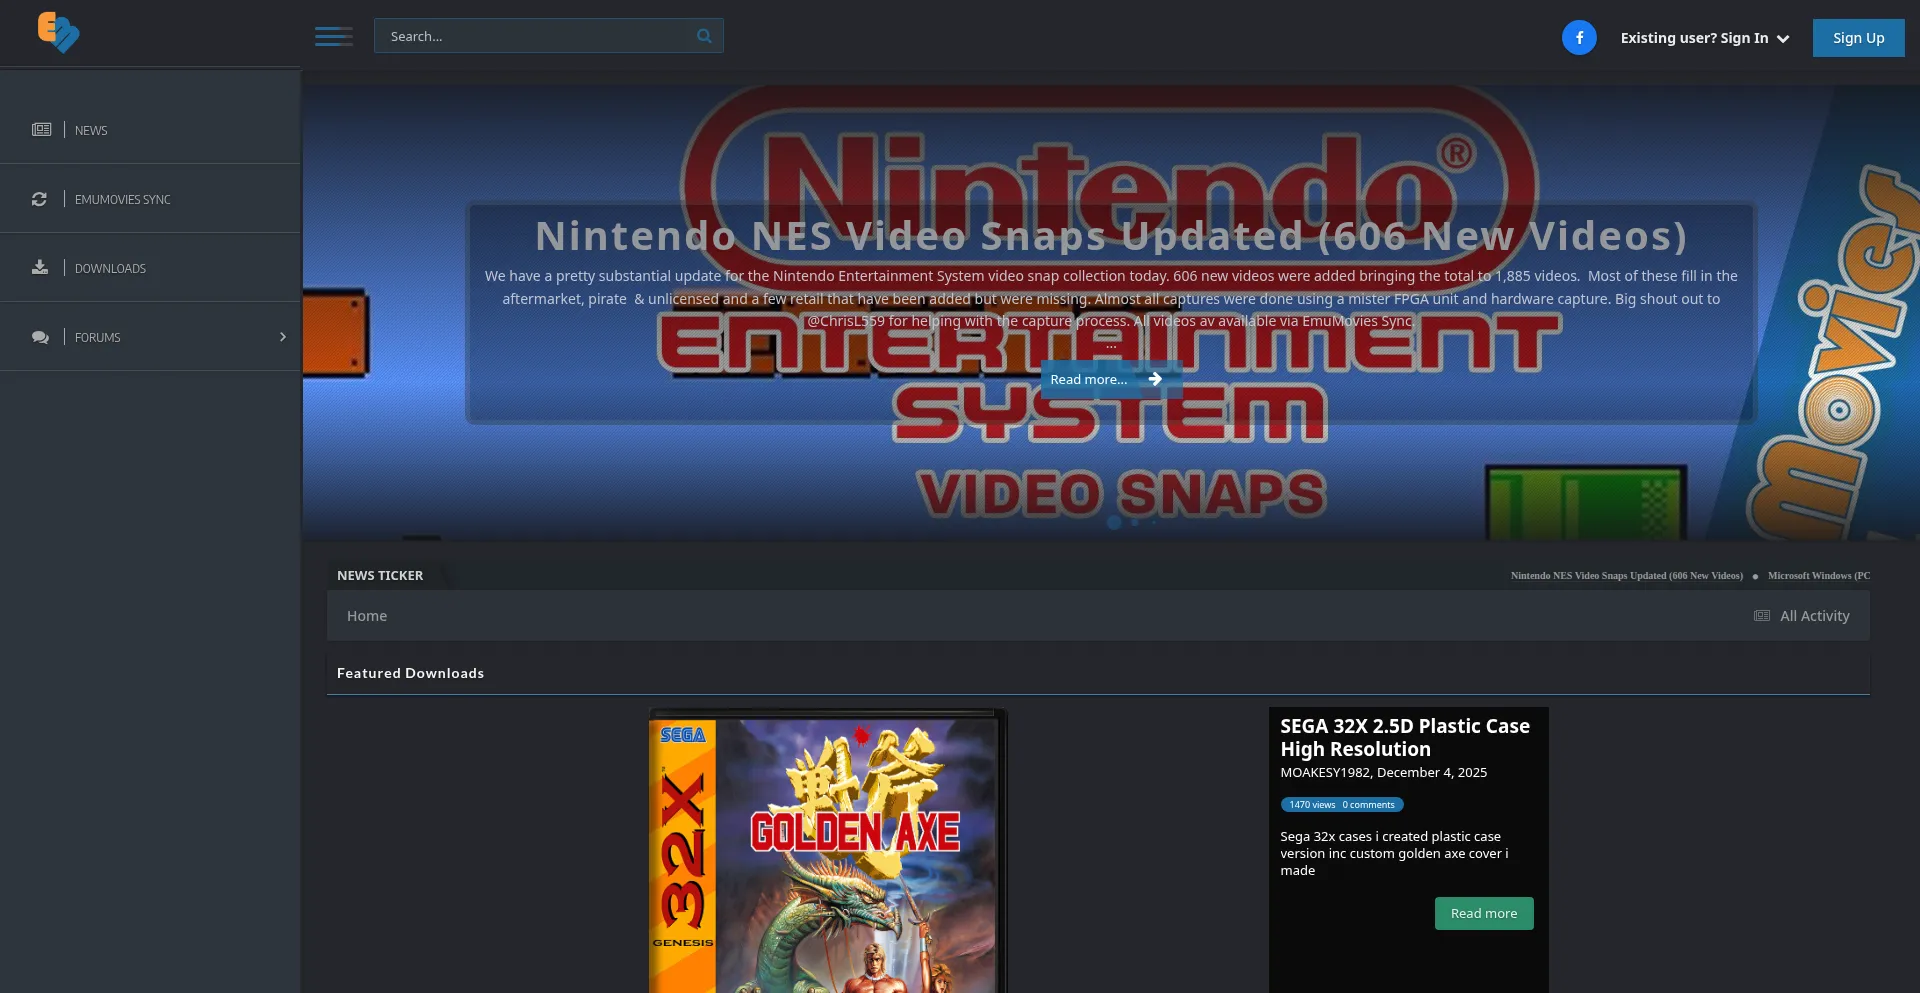This screenshot has height=993, width=1920.
Task: Click the newspaper icon beside NEWS
Action: pyautogui.click(x=41, y=129)
